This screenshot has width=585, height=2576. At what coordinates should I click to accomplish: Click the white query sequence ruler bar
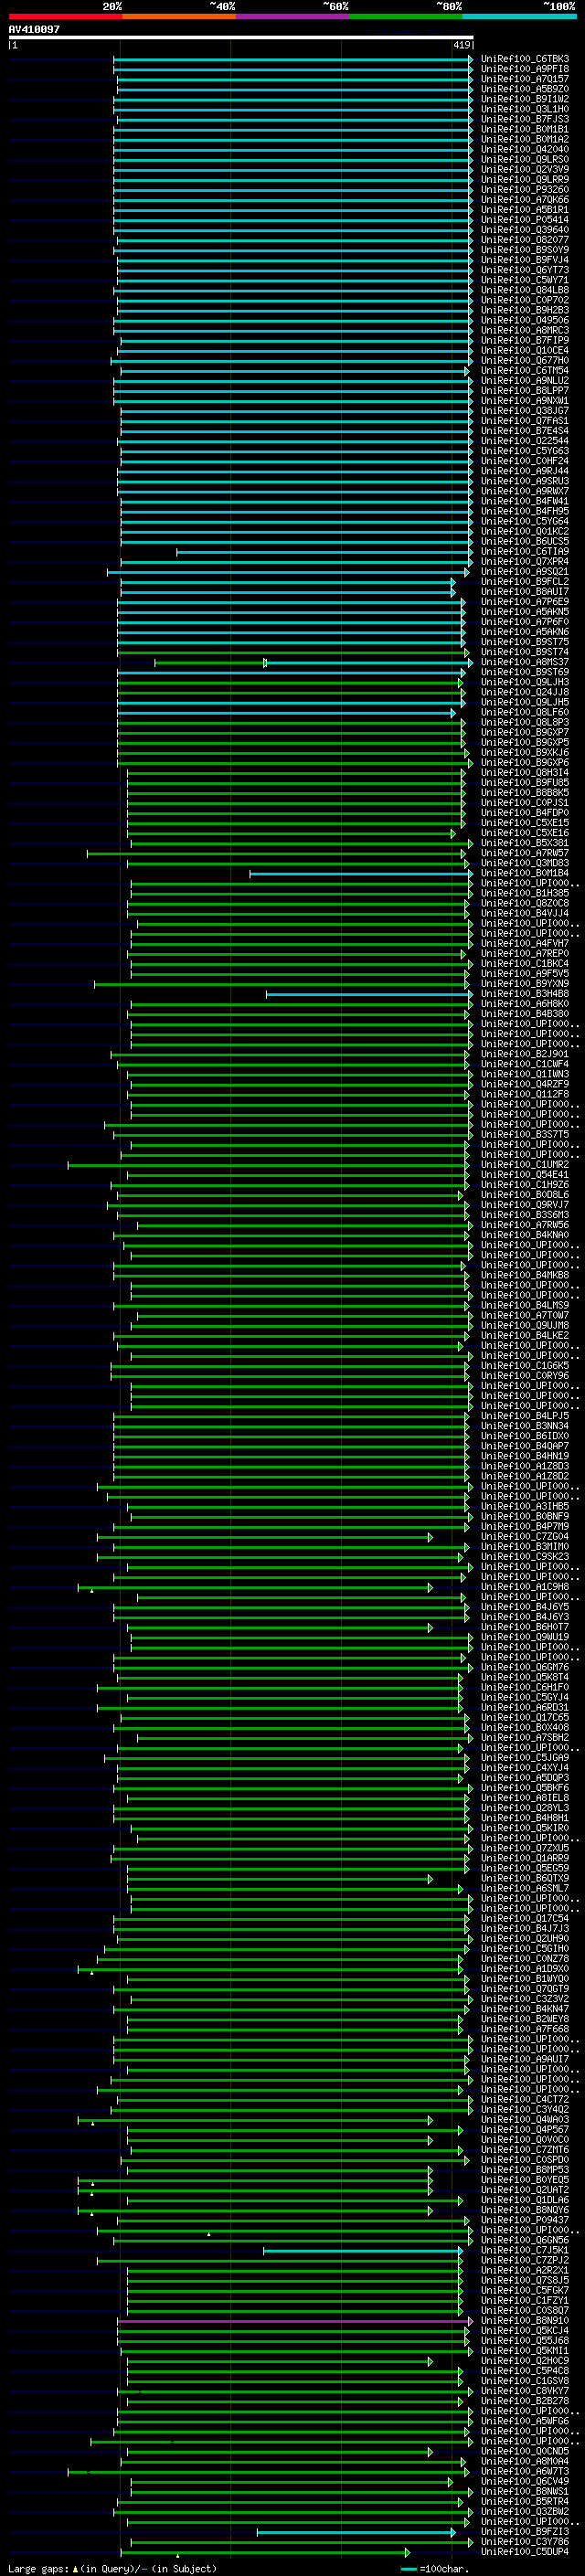[240, 38]
